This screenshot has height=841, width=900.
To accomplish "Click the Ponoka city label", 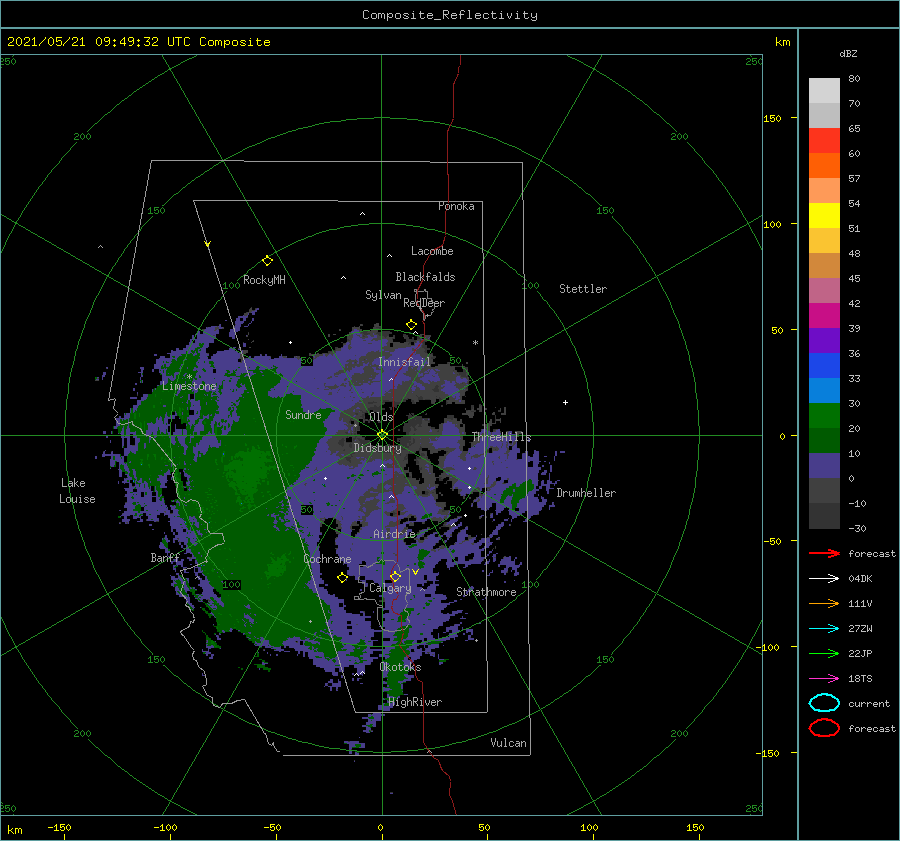I will click(x=456, y=206).
